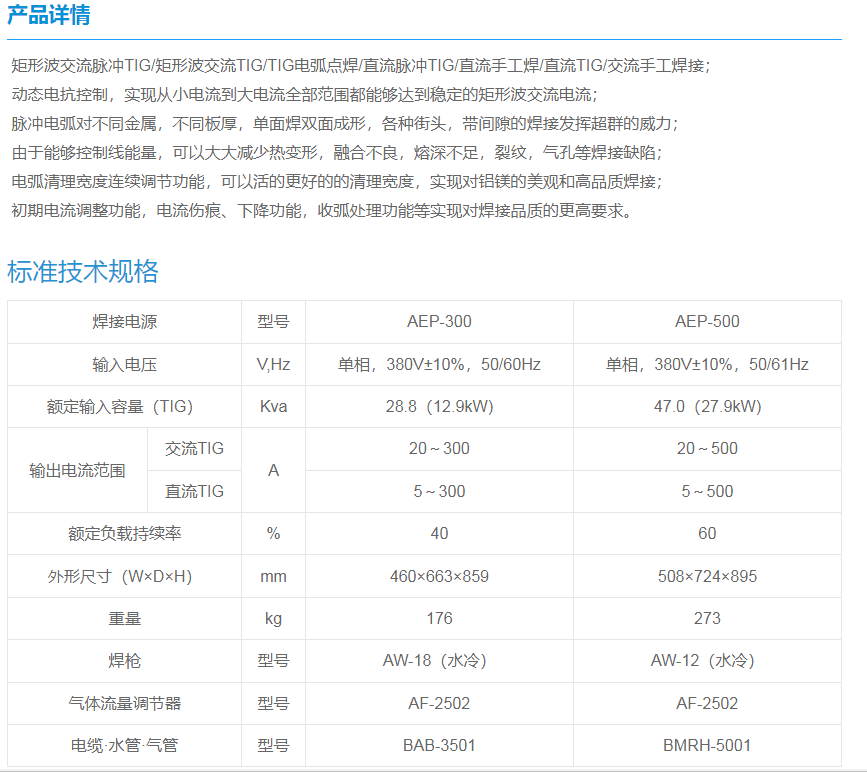Select the 交流TIG sub-row label
This screenshot has width=867, height=772.
coord(194,449)
